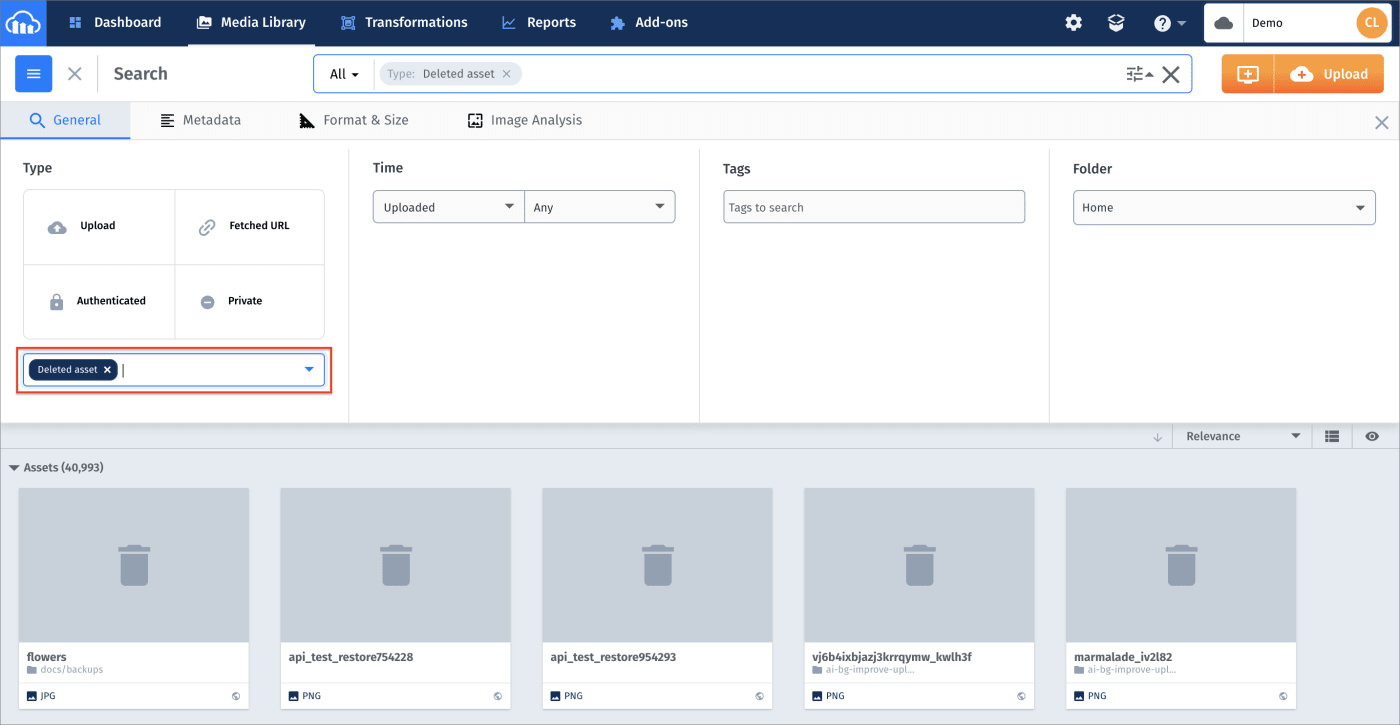Click the globe icon on flowers card
The height and width of the screenshot is (725, 1400).
235,696
